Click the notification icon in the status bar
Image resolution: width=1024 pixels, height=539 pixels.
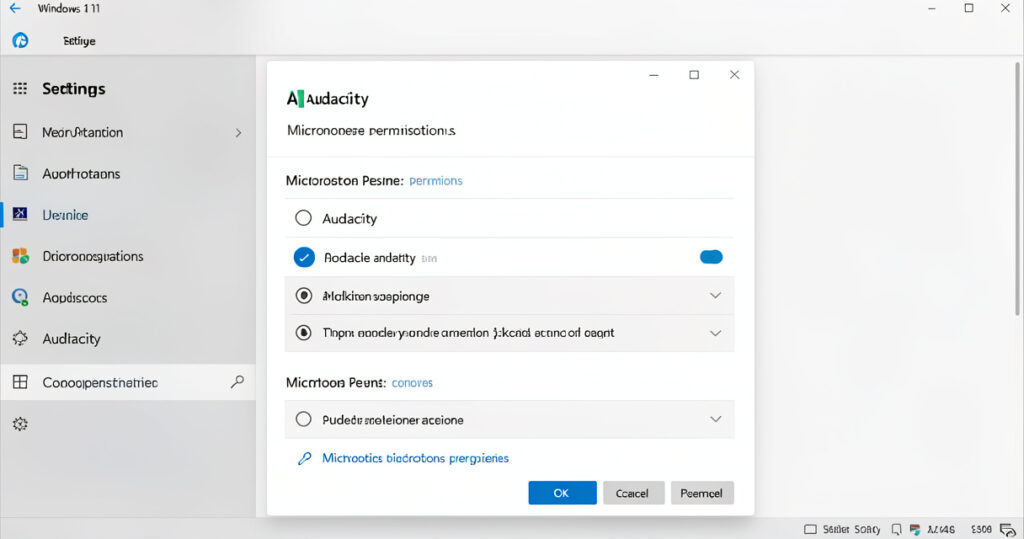pos(897,529)
